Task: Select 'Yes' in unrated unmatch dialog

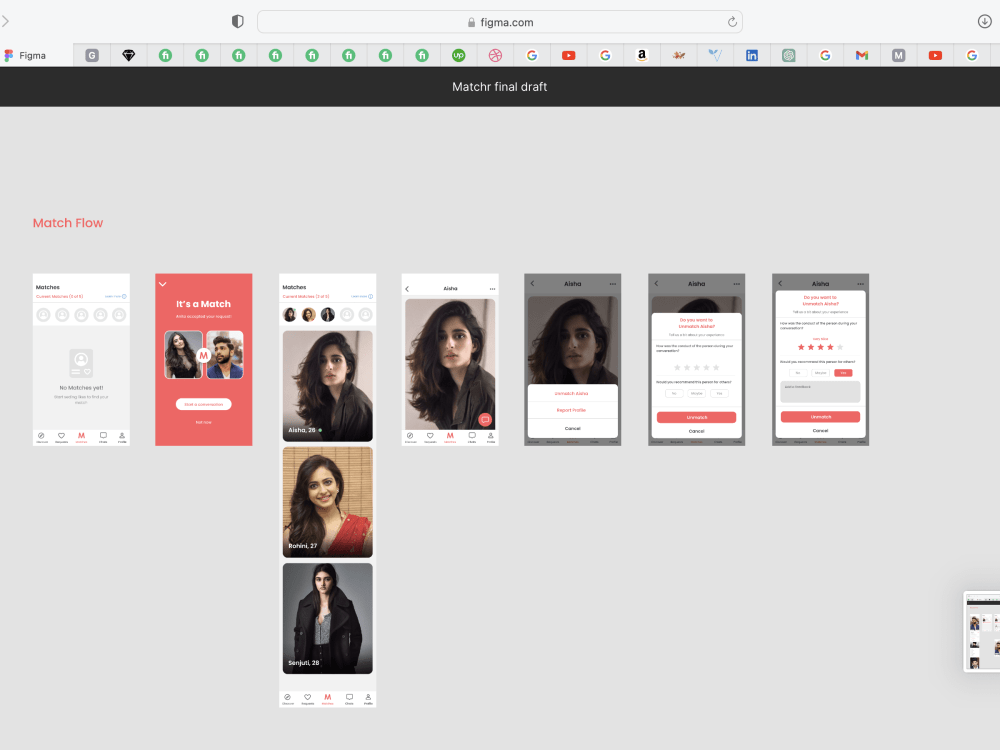Action: click(719, 393)
